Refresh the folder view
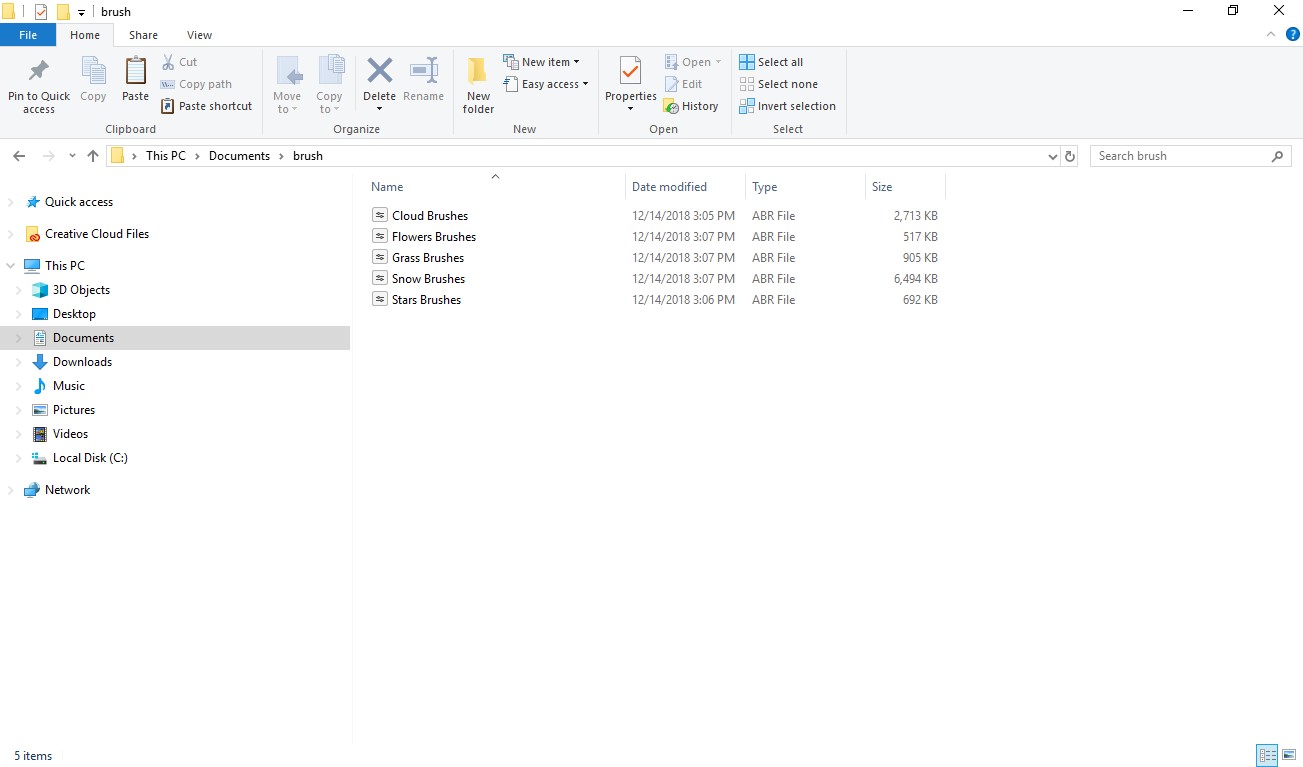This screenshot has width=1303, height=767. point(1069,156)
